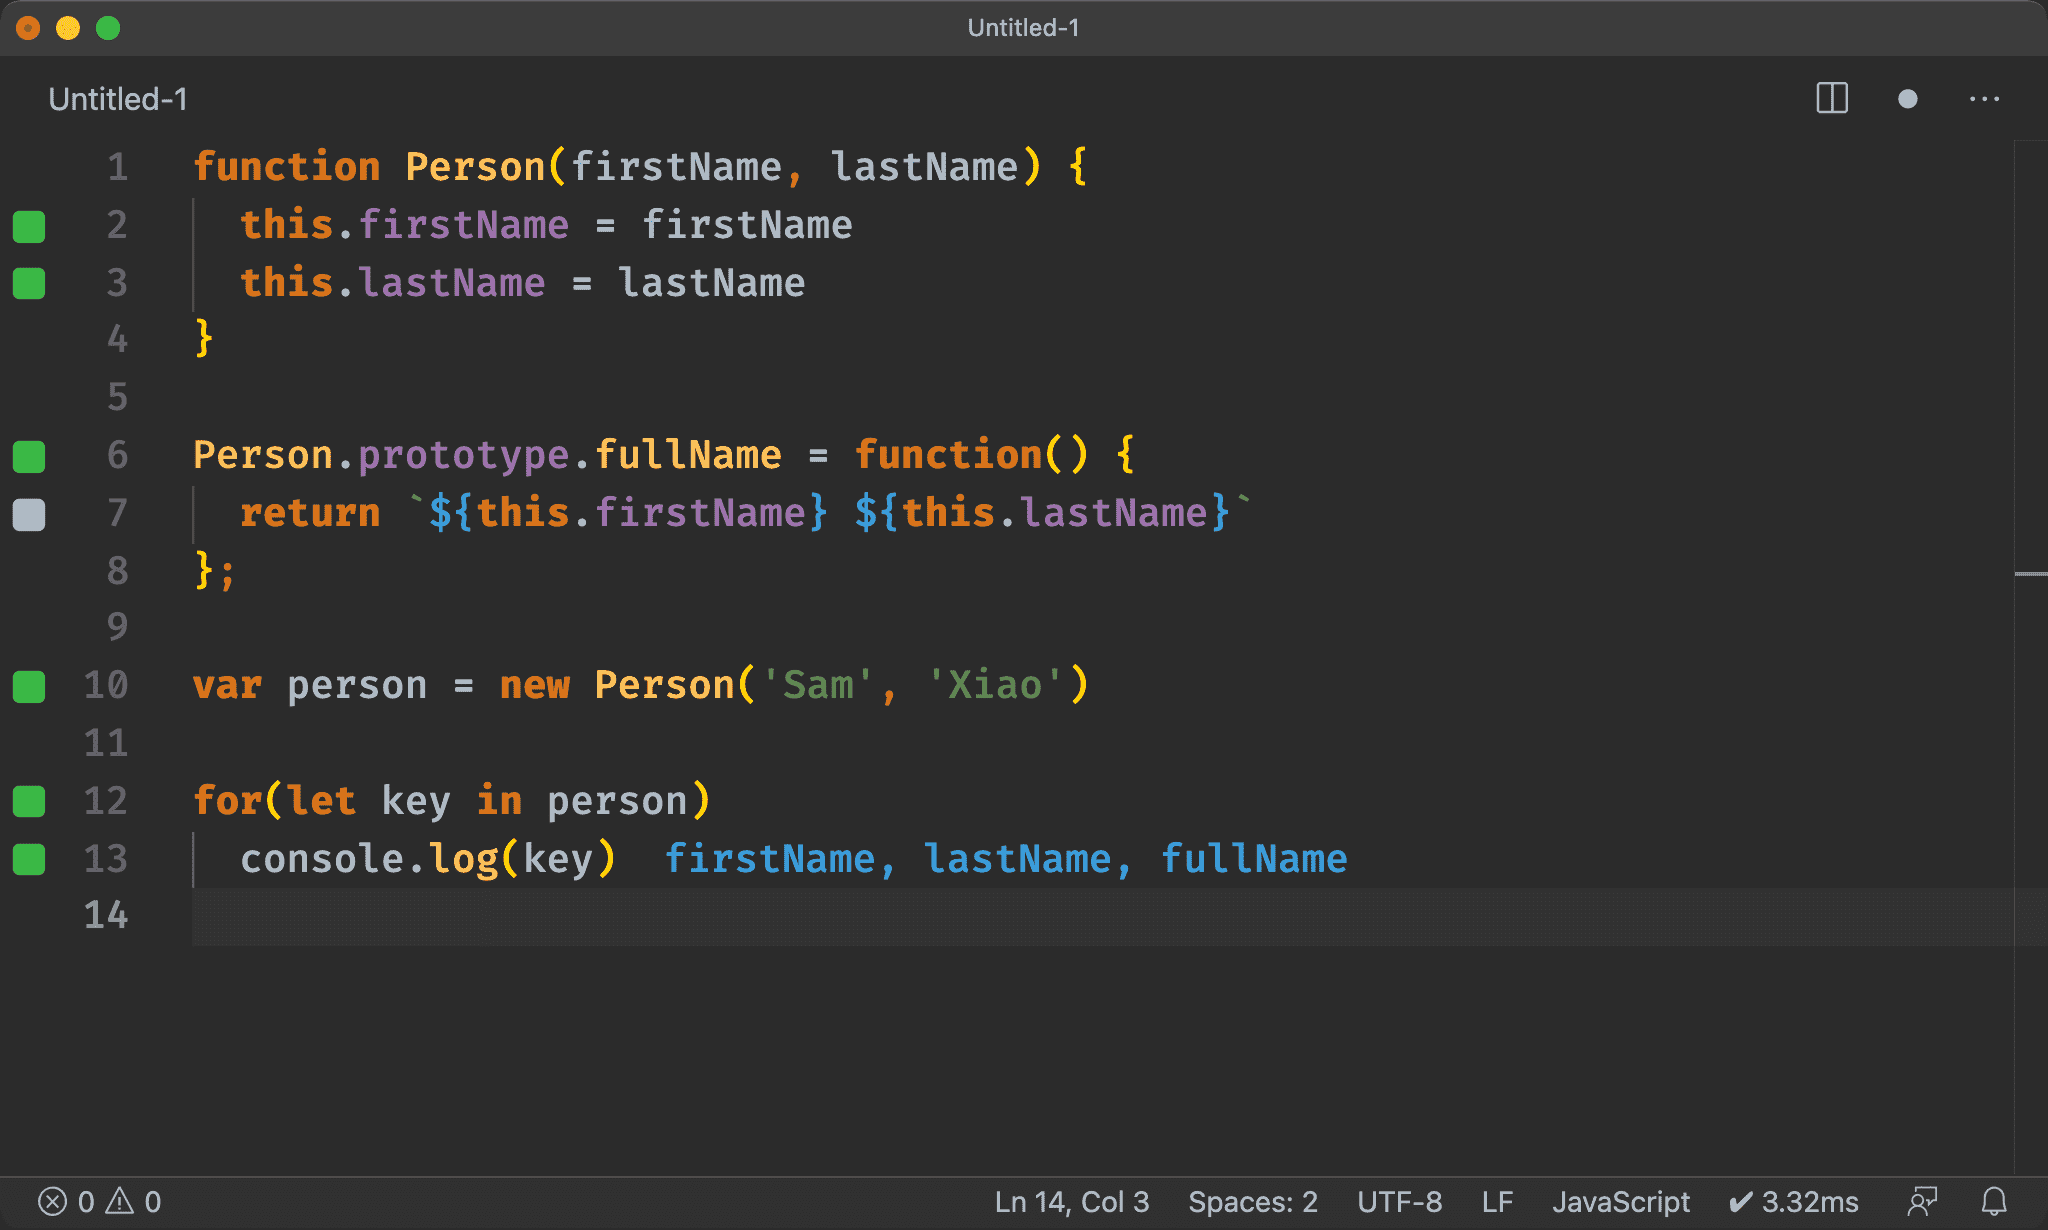Viewport: 2048px width, 1230px height.
Task: Click the split editor icon
Action: point(1831,98)
